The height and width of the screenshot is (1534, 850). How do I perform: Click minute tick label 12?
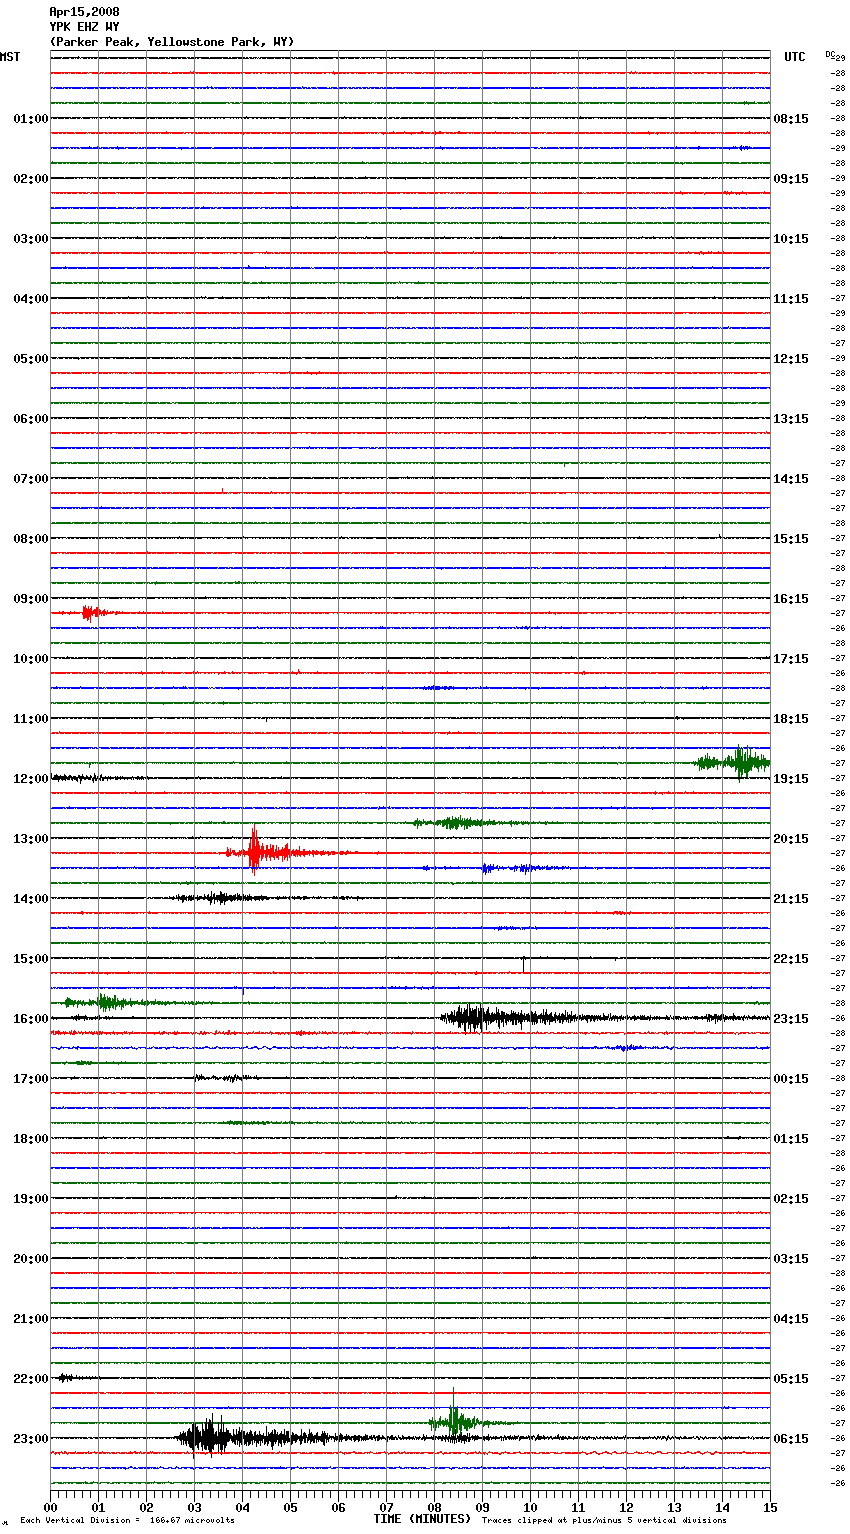[626, 1508]
